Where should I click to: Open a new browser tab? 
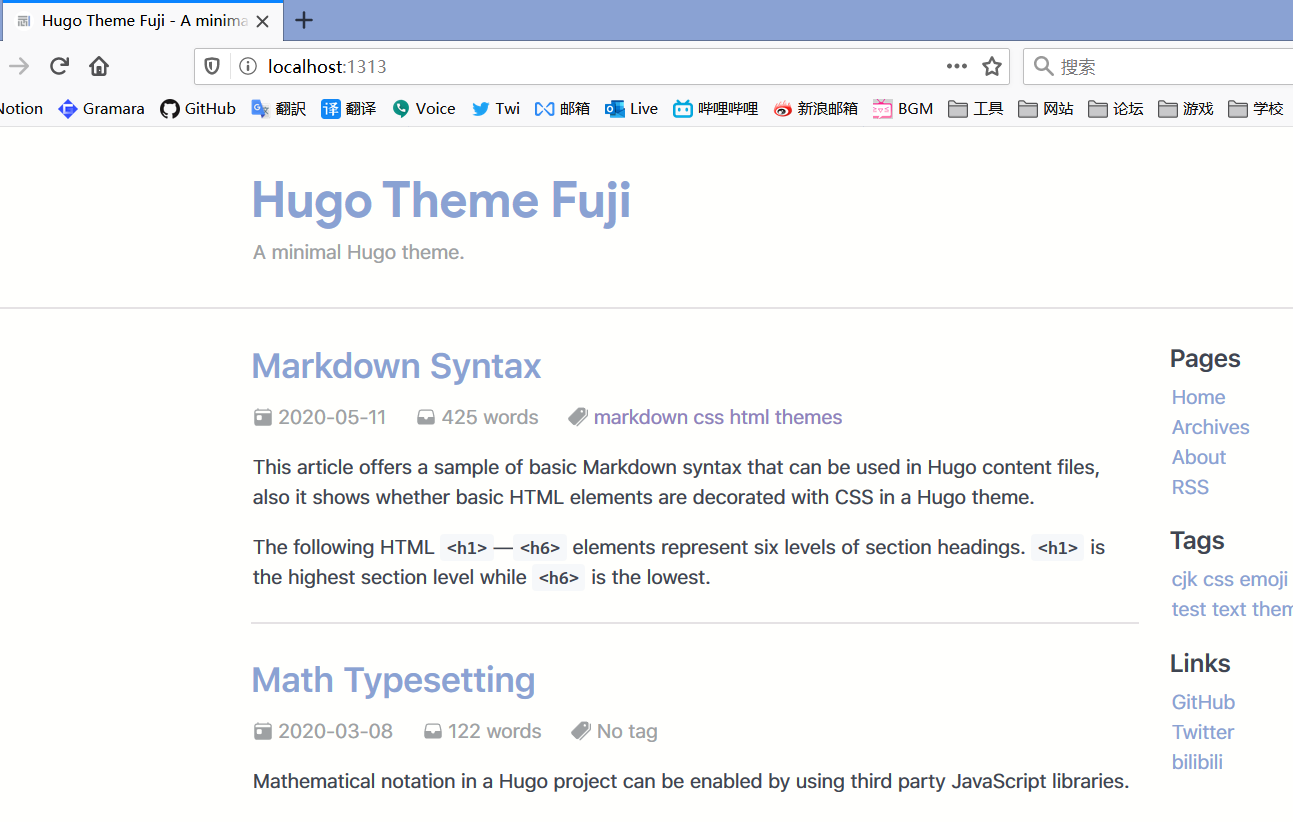(303, 20)
